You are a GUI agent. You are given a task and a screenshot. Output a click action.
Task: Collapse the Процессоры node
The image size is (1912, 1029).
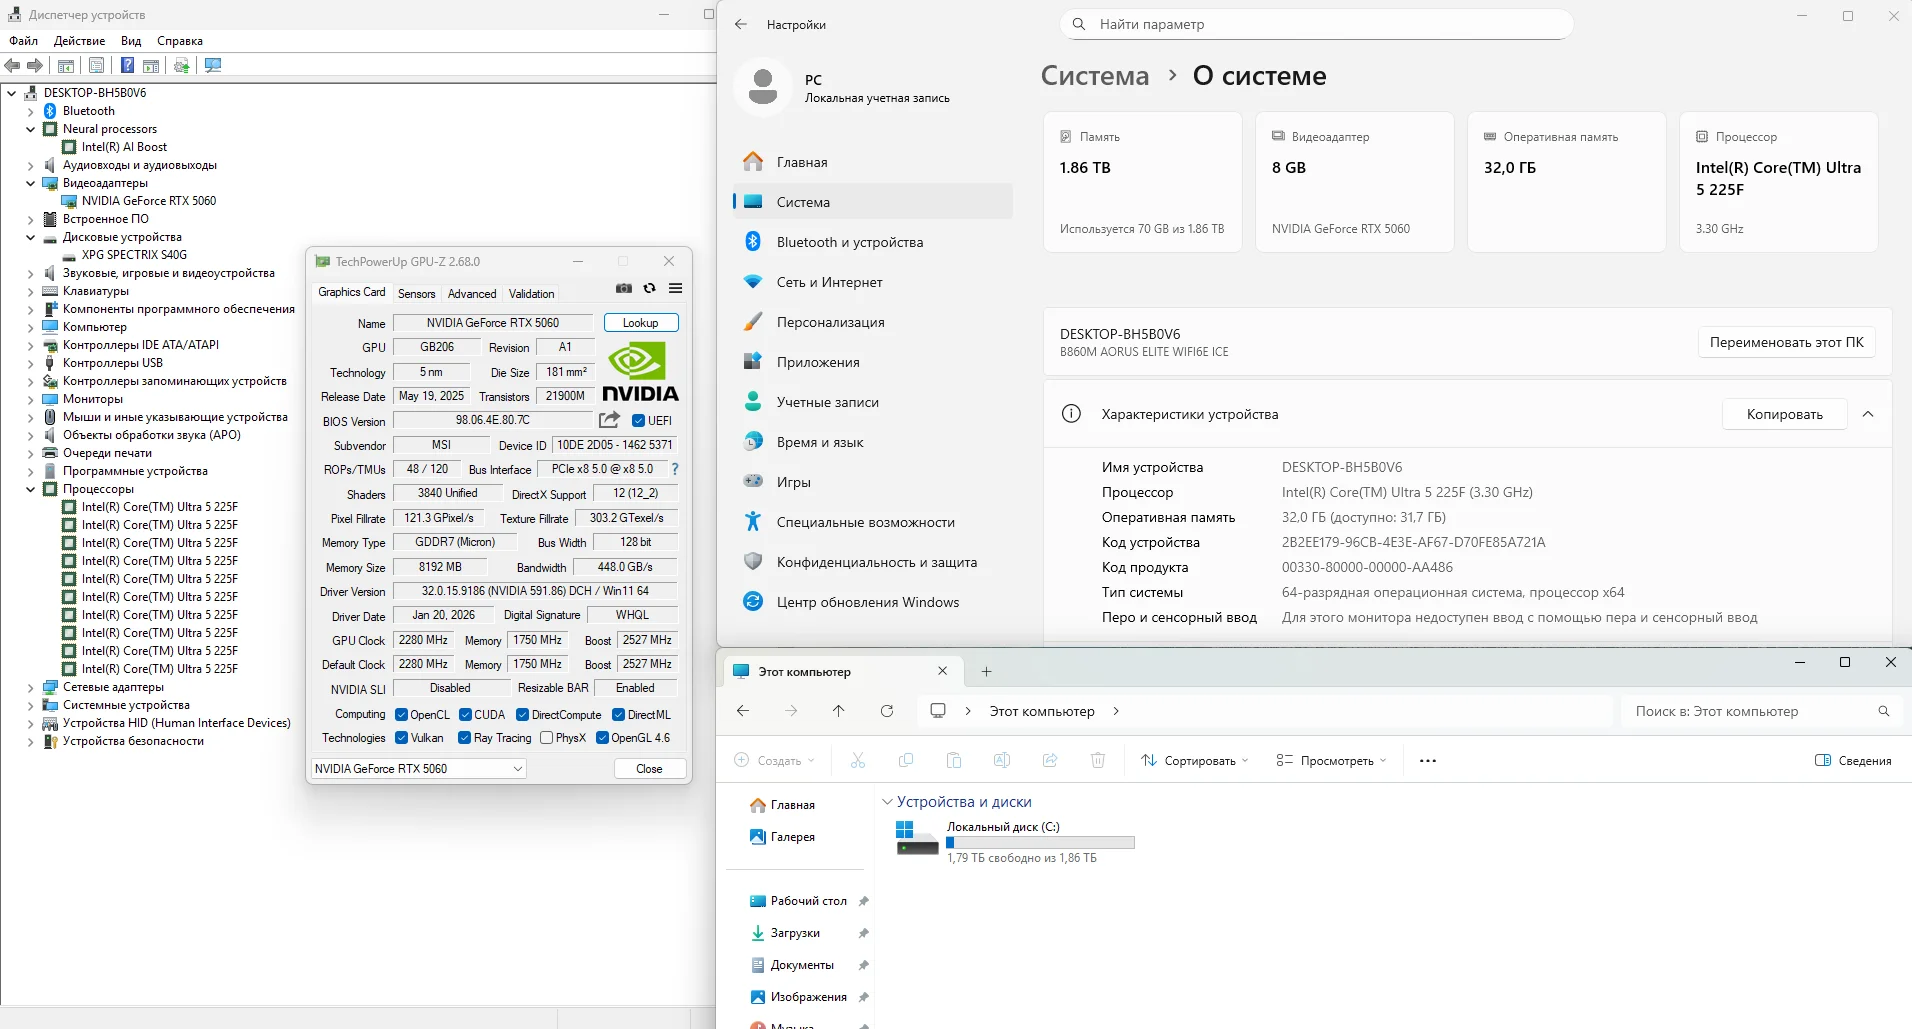[x=30, y=489]
